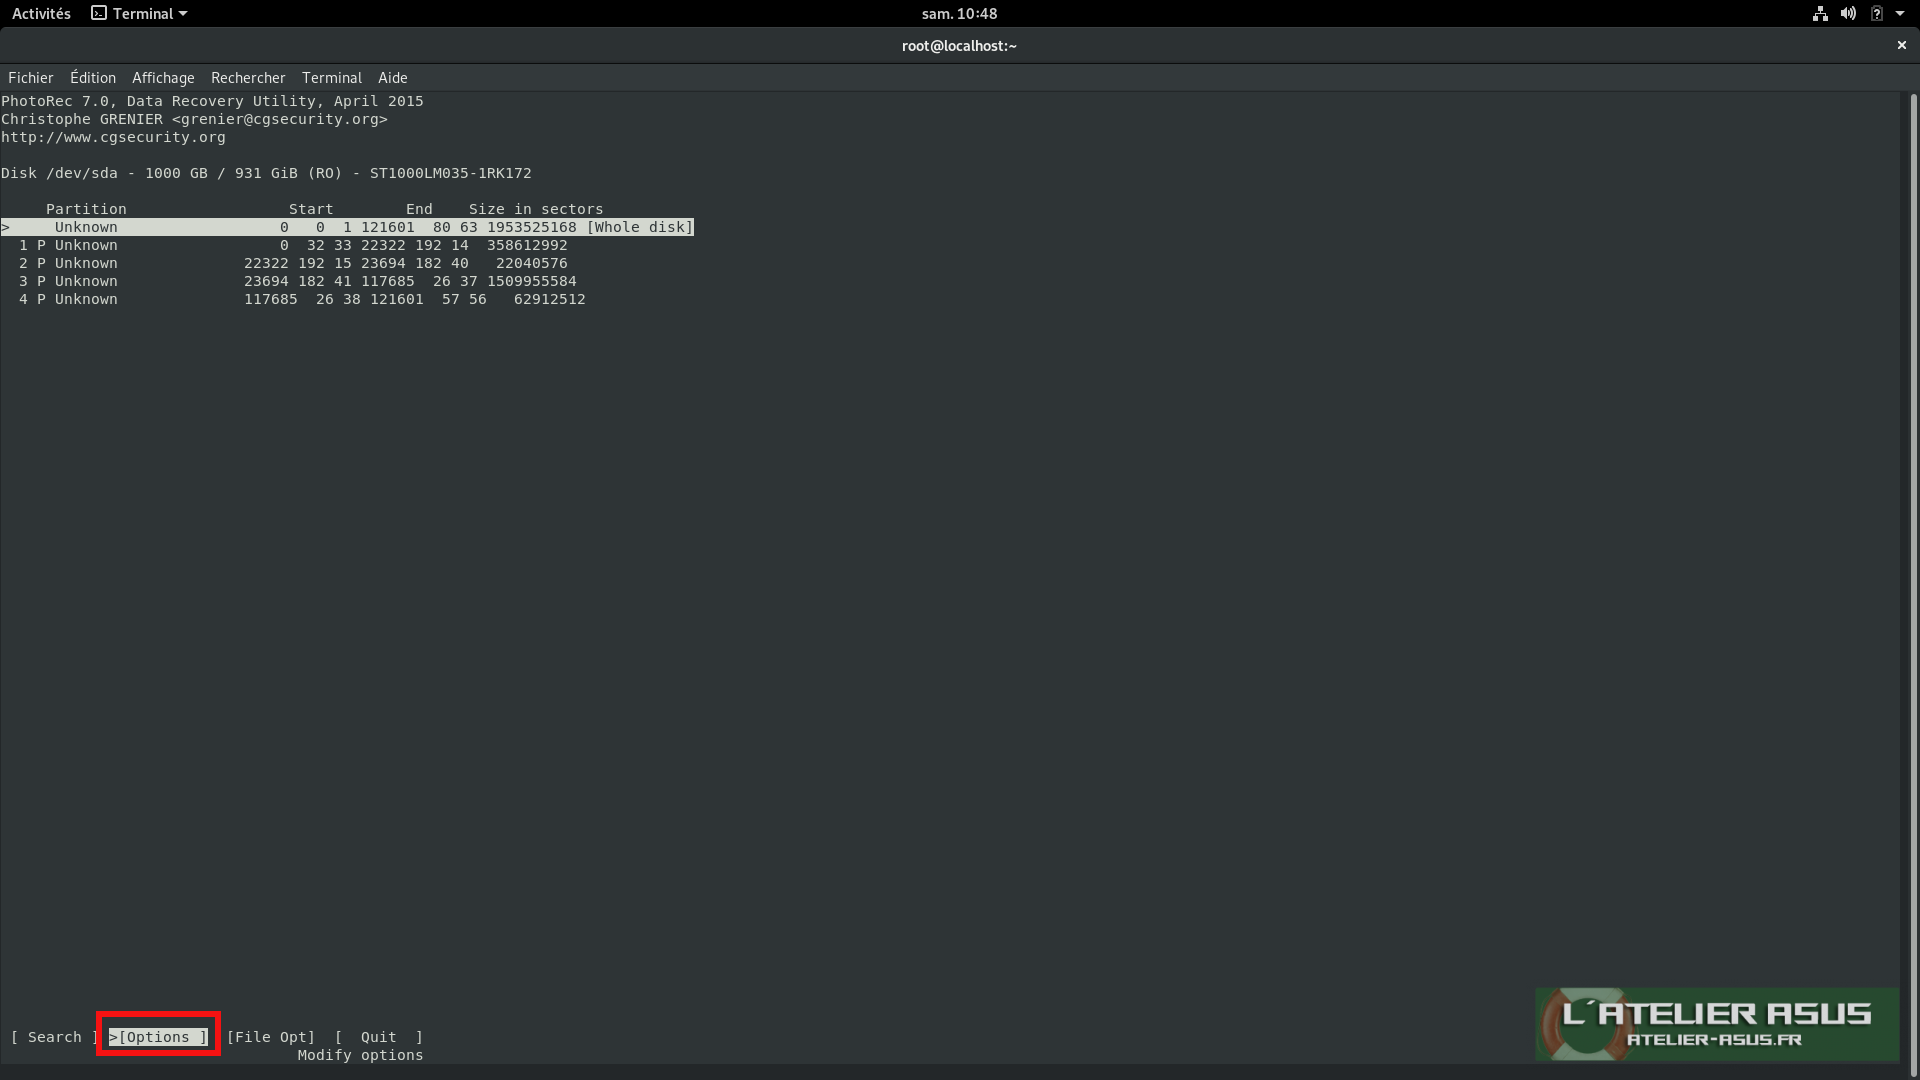Click Activités in the top bar
The height and width of the screenshot is (1080, 1920).
(x=41, y=13)
